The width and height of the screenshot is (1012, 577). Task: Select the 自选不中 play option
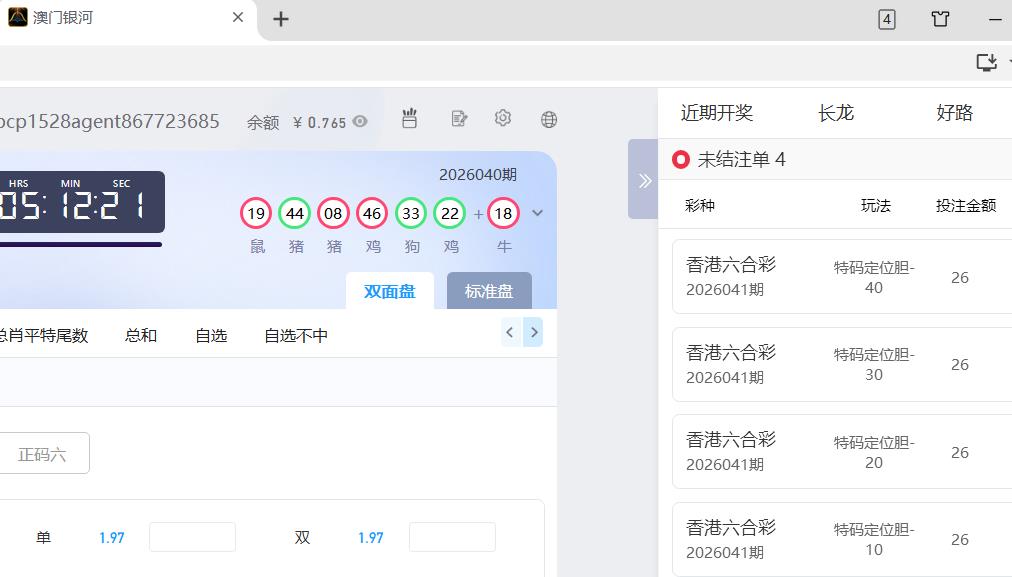tap(296, 336)
